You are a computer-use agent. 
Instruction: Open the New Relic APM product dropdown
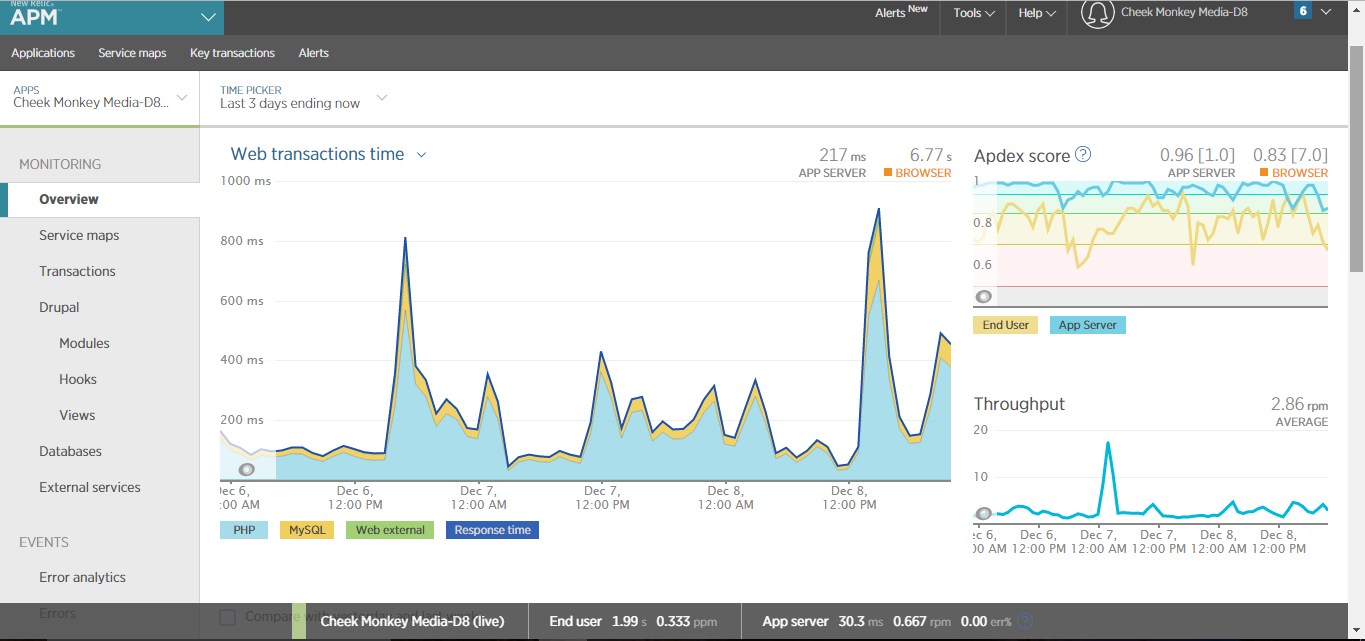208,17
